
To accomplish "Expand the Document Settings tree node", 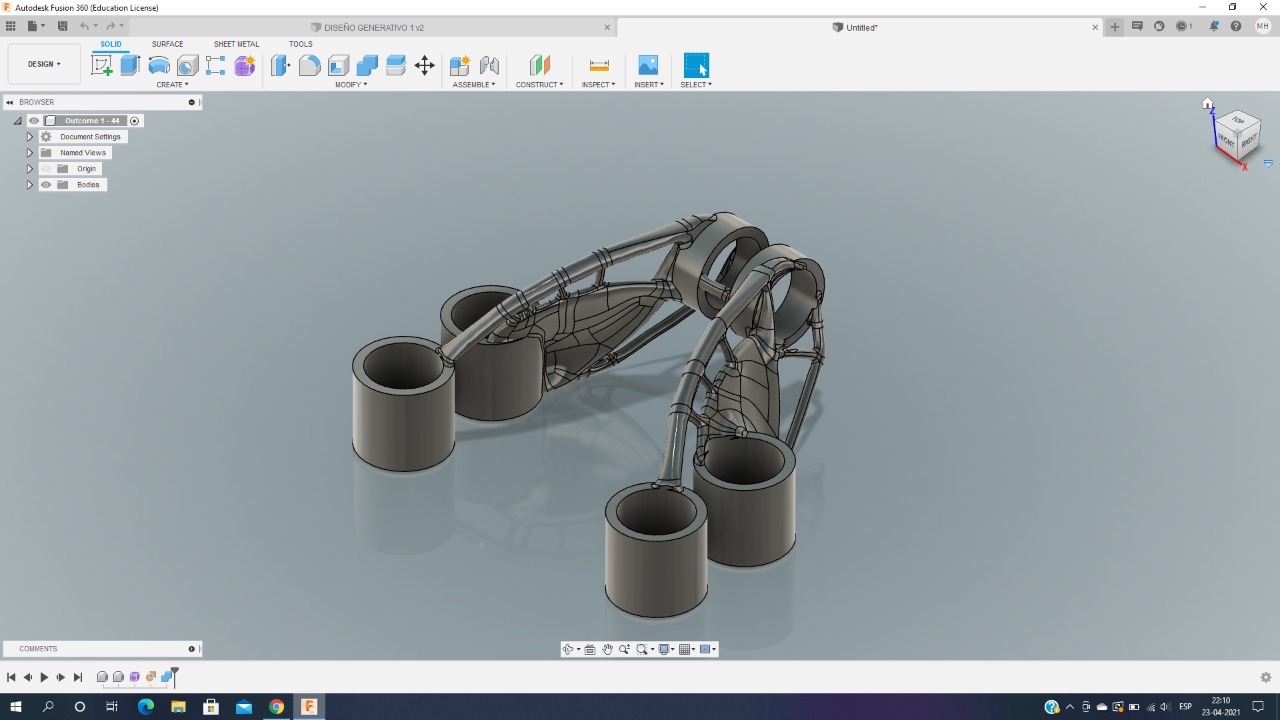I will [30, 137].
